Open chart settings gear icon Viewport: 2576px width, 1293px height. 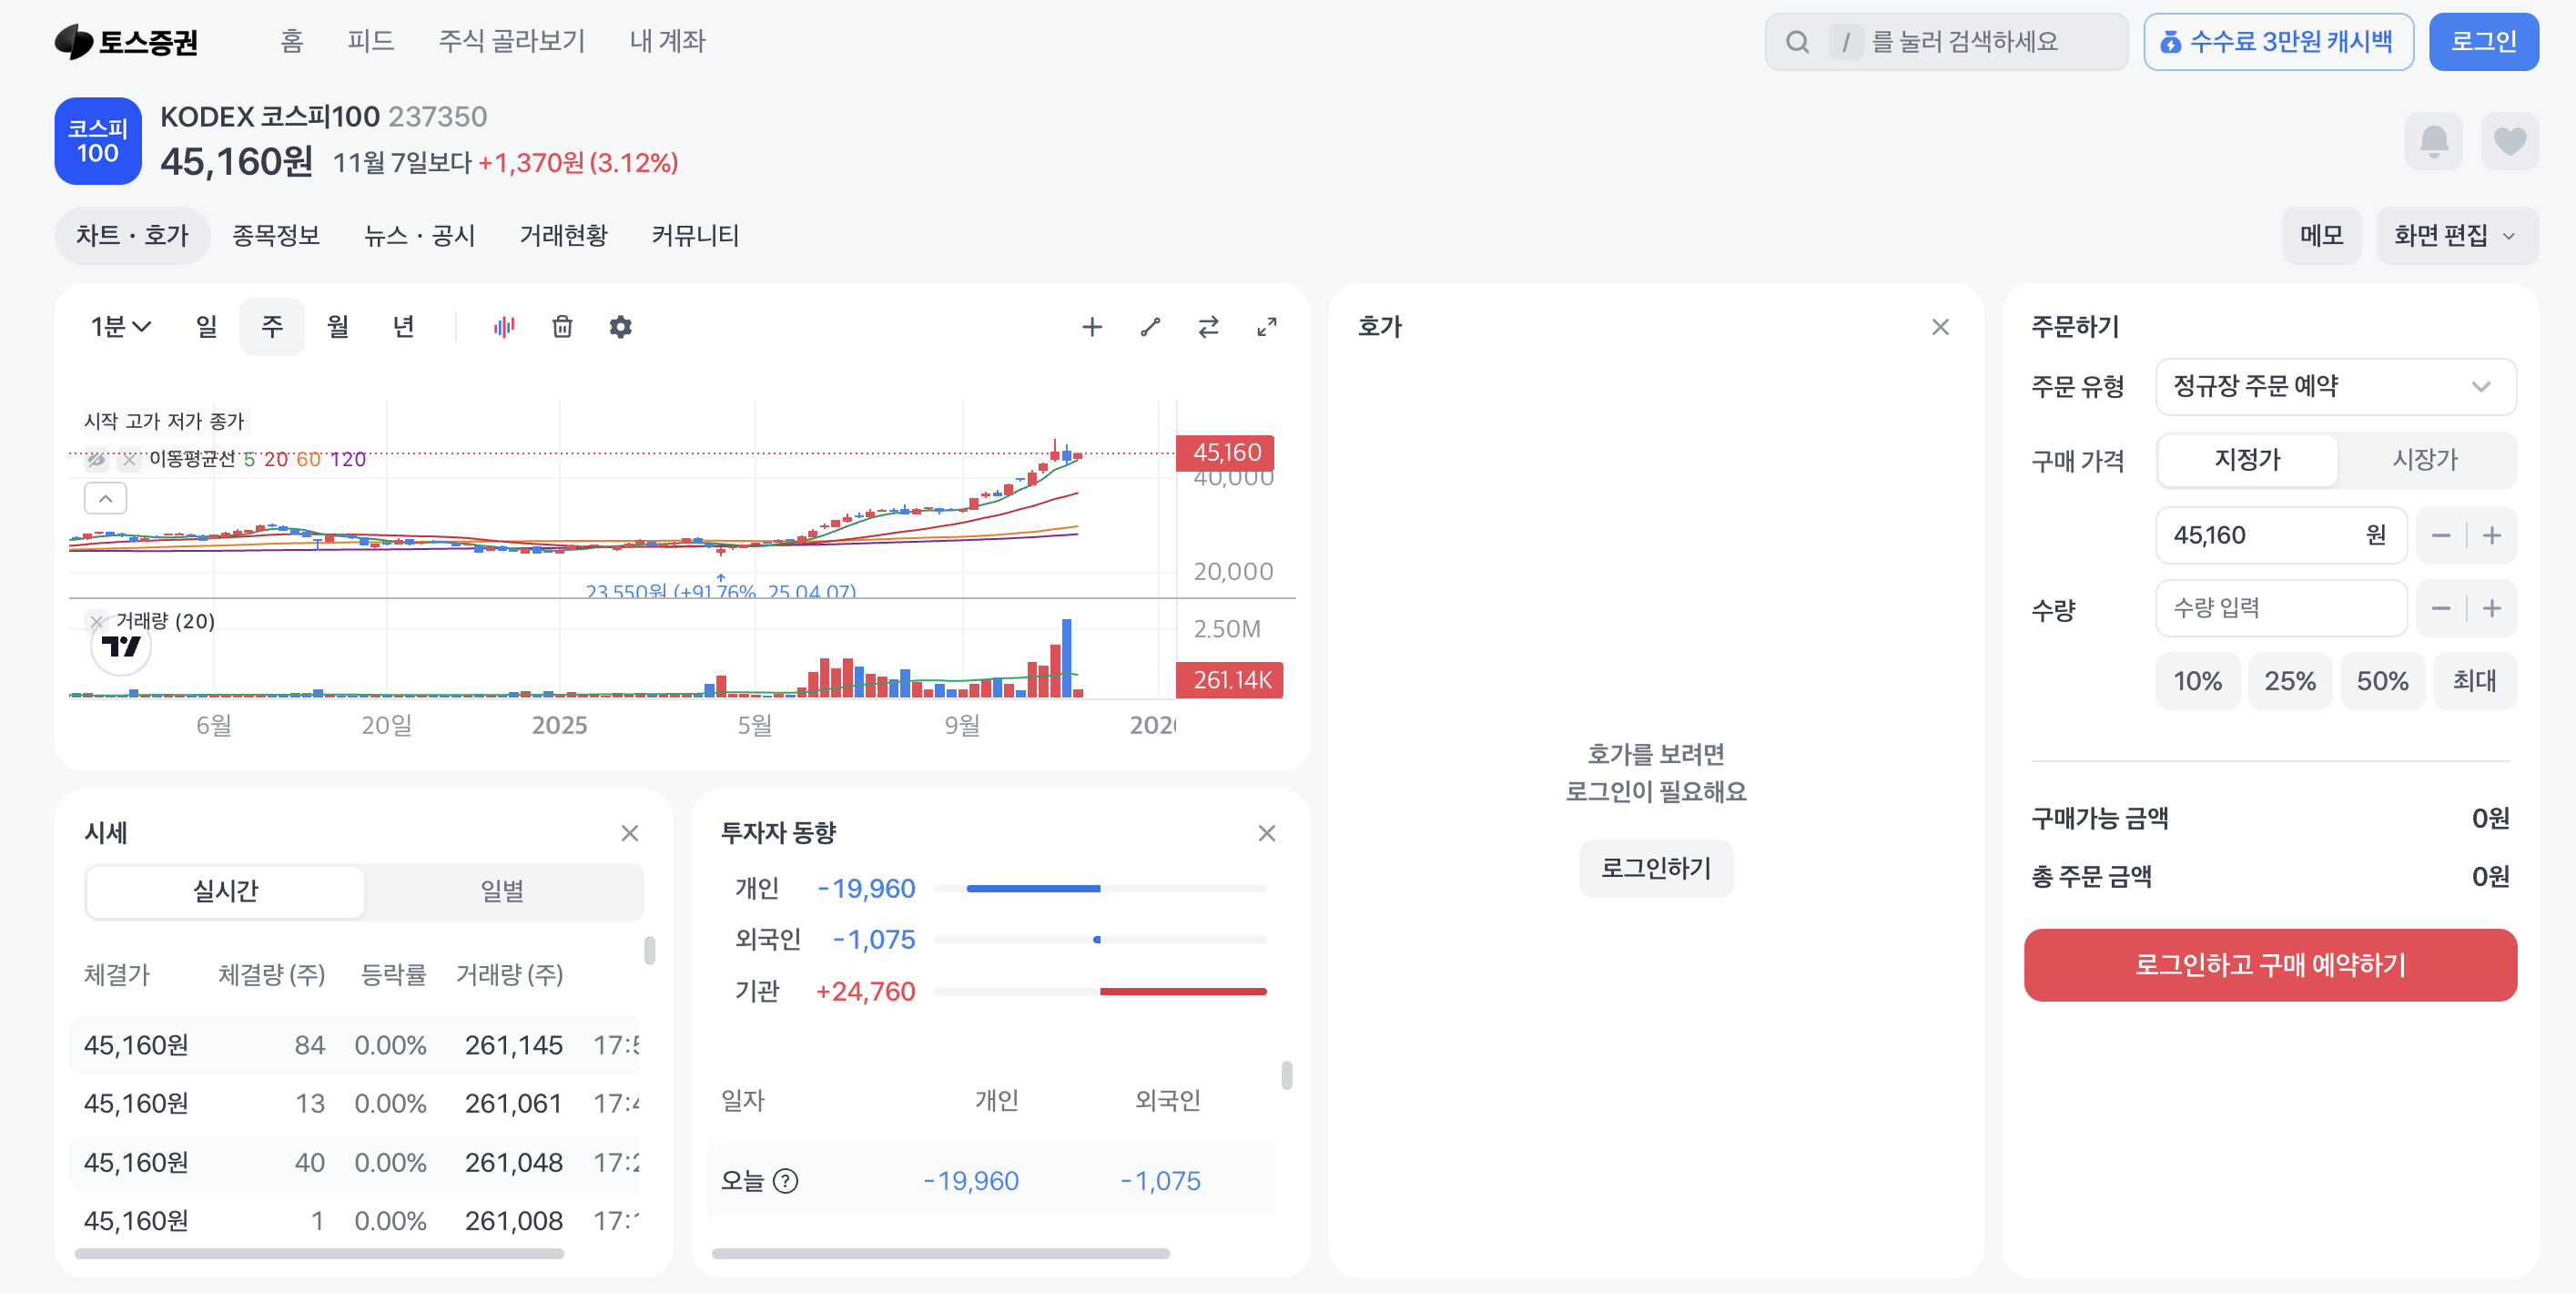(620, 327)
